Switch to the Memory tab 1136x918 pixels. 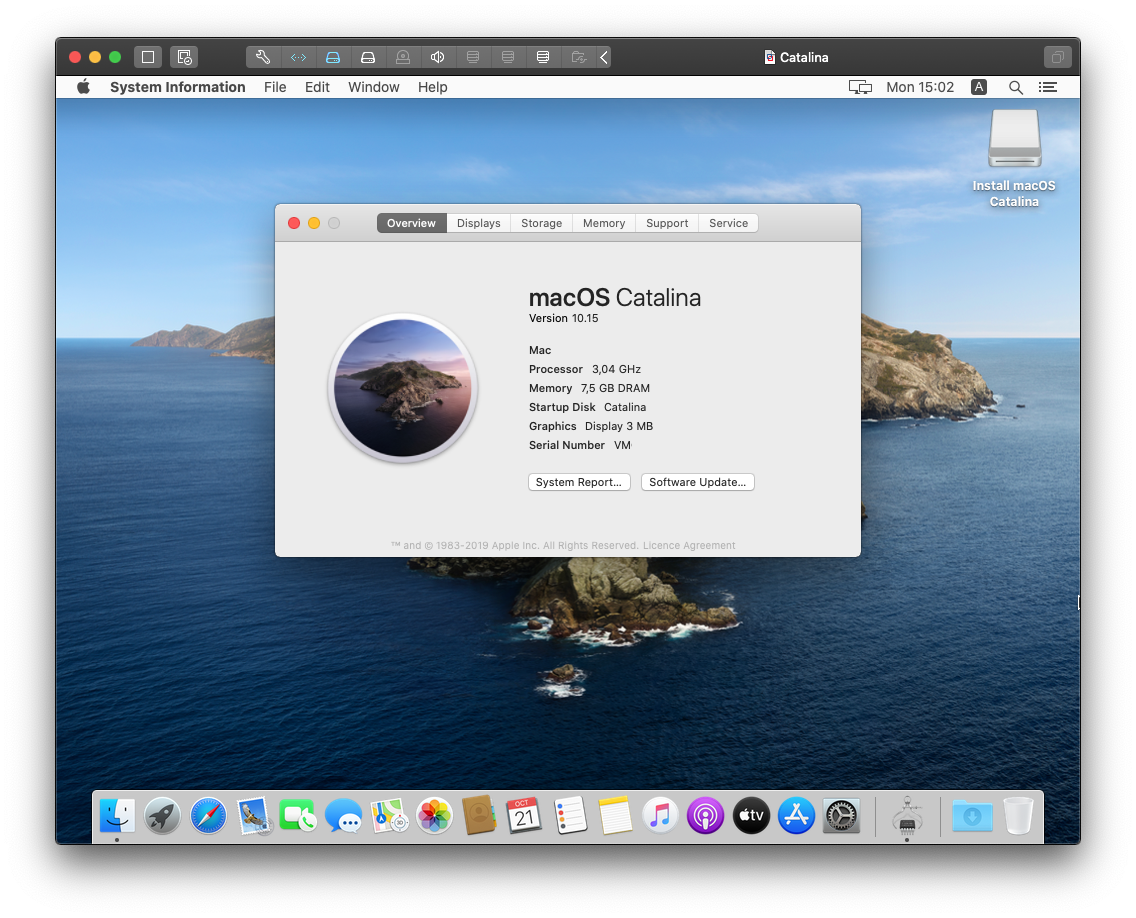click(x=604, y=223)
